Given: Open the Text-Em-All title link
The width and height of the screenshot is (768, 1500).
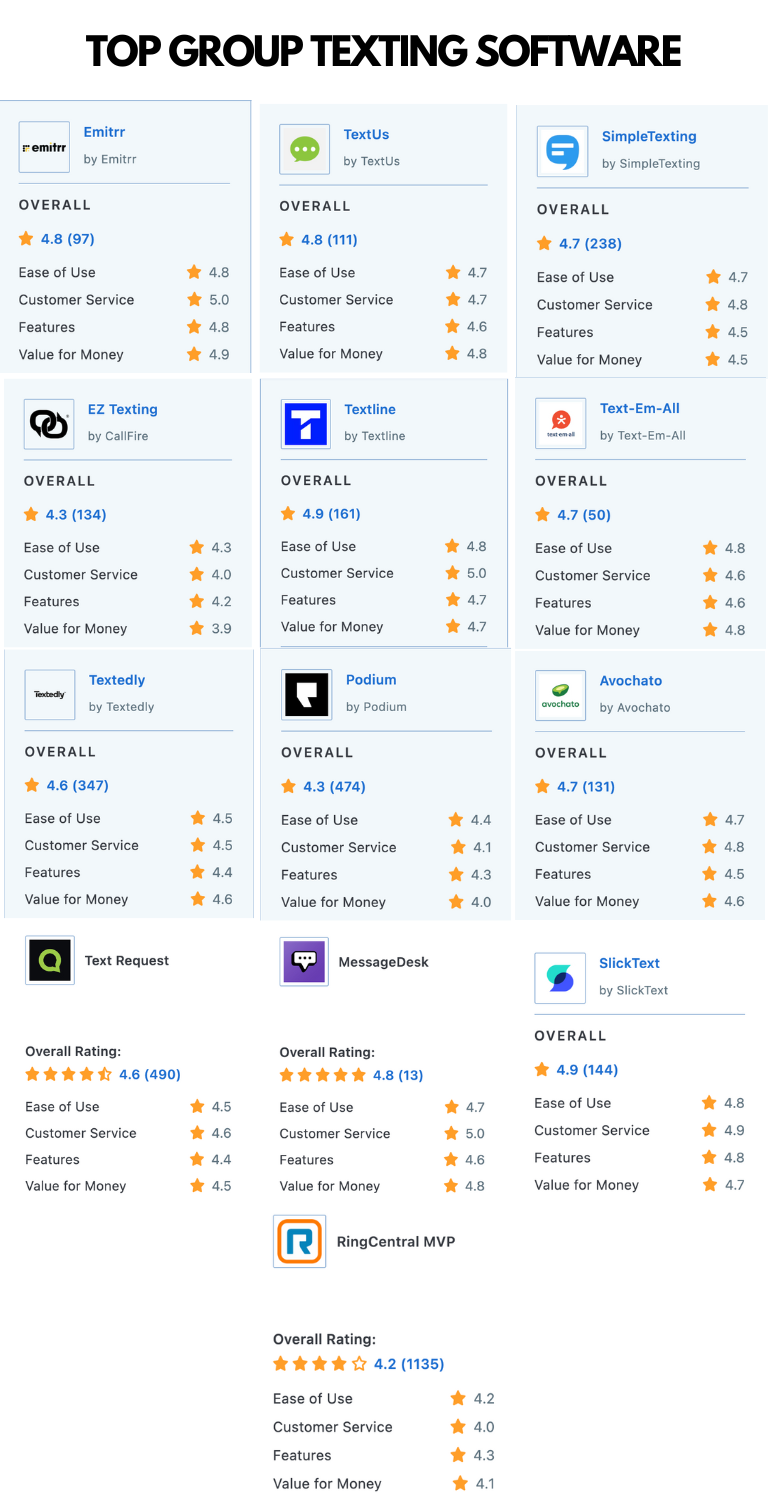Looking at the screenshot, I should [640, 408].
